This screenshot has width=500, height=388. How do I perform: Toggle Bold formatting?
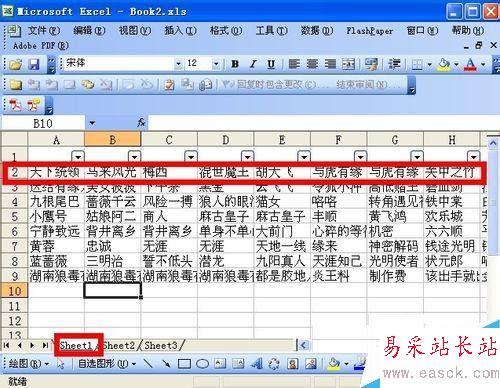coord(235,64)
